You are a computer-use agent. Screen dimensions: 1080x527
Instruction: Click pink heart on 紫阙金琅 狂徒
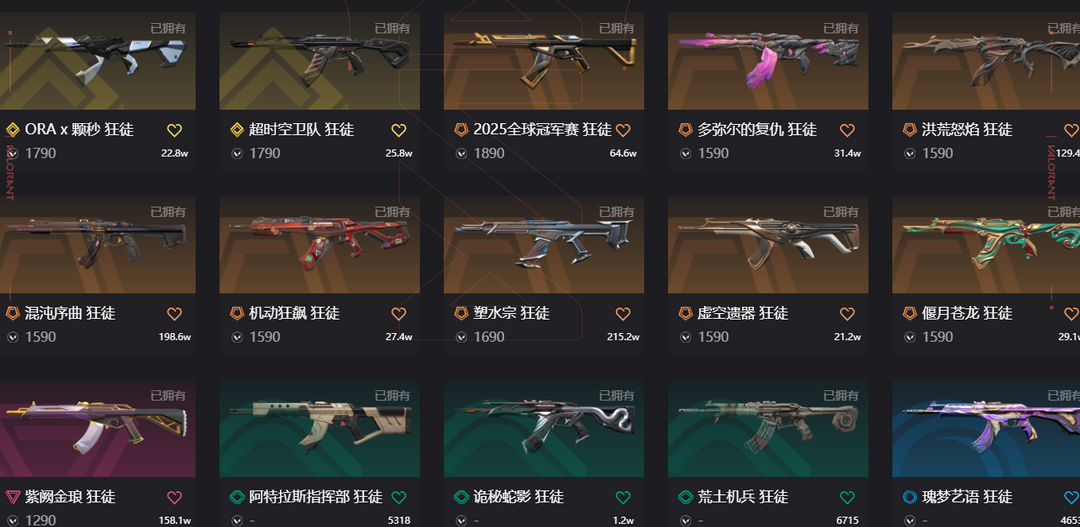pyautogui.click(x=174, y=497)
